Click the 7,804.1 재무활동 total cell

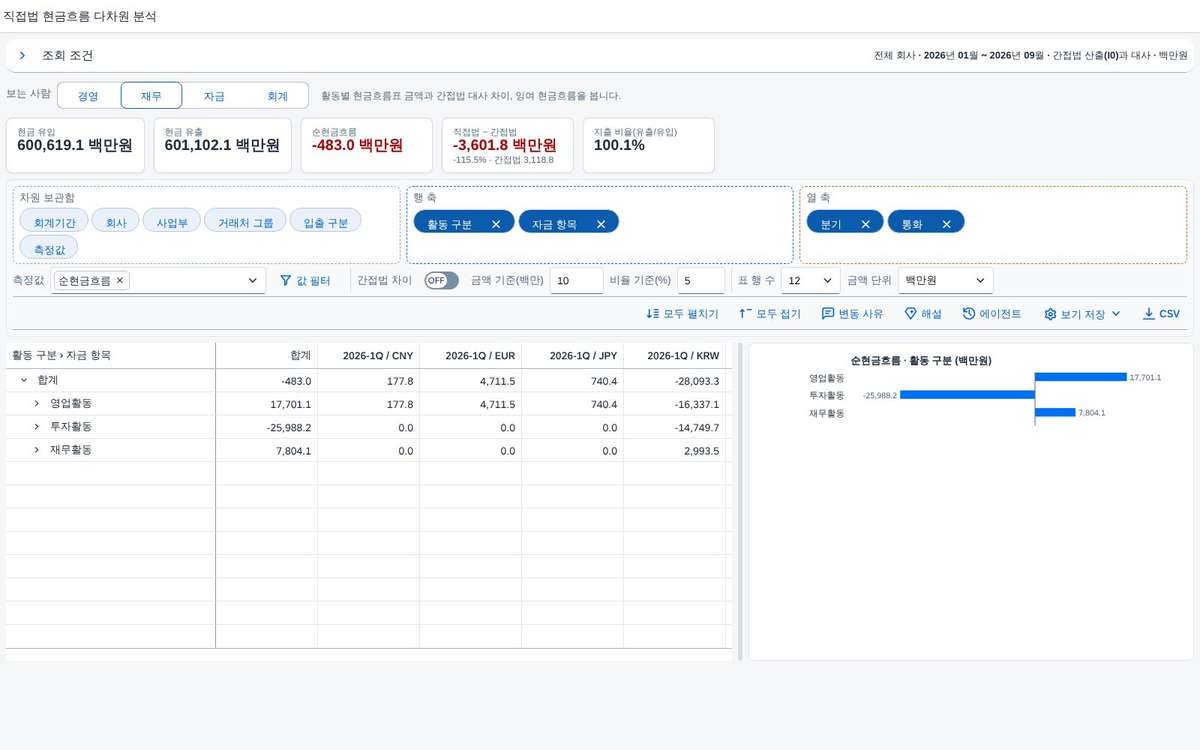click(266, 450)
